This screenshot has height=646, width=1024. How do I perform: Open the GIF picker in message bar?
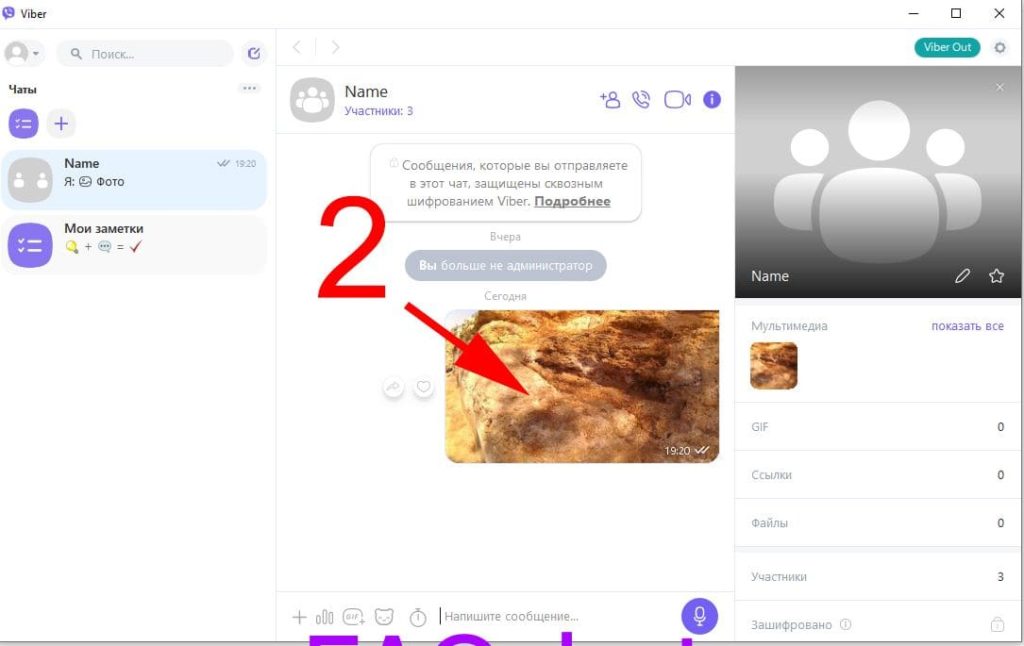pos(353,617)
